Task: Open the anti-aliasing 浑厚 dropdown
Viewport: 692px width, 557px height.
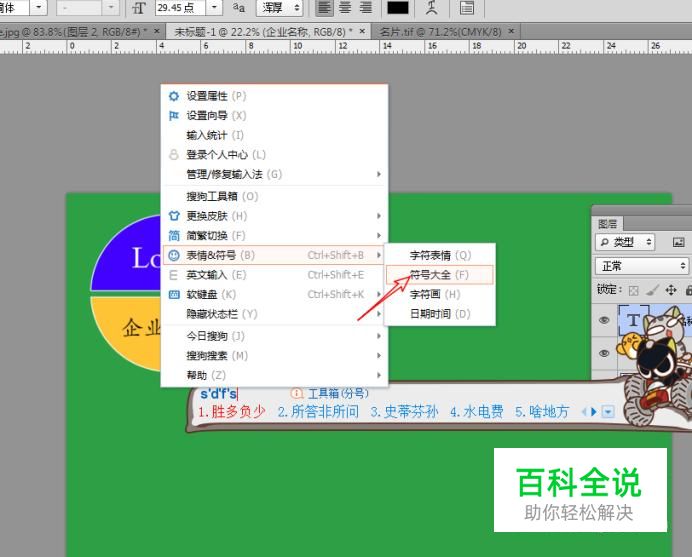Action: coord(280,8)
